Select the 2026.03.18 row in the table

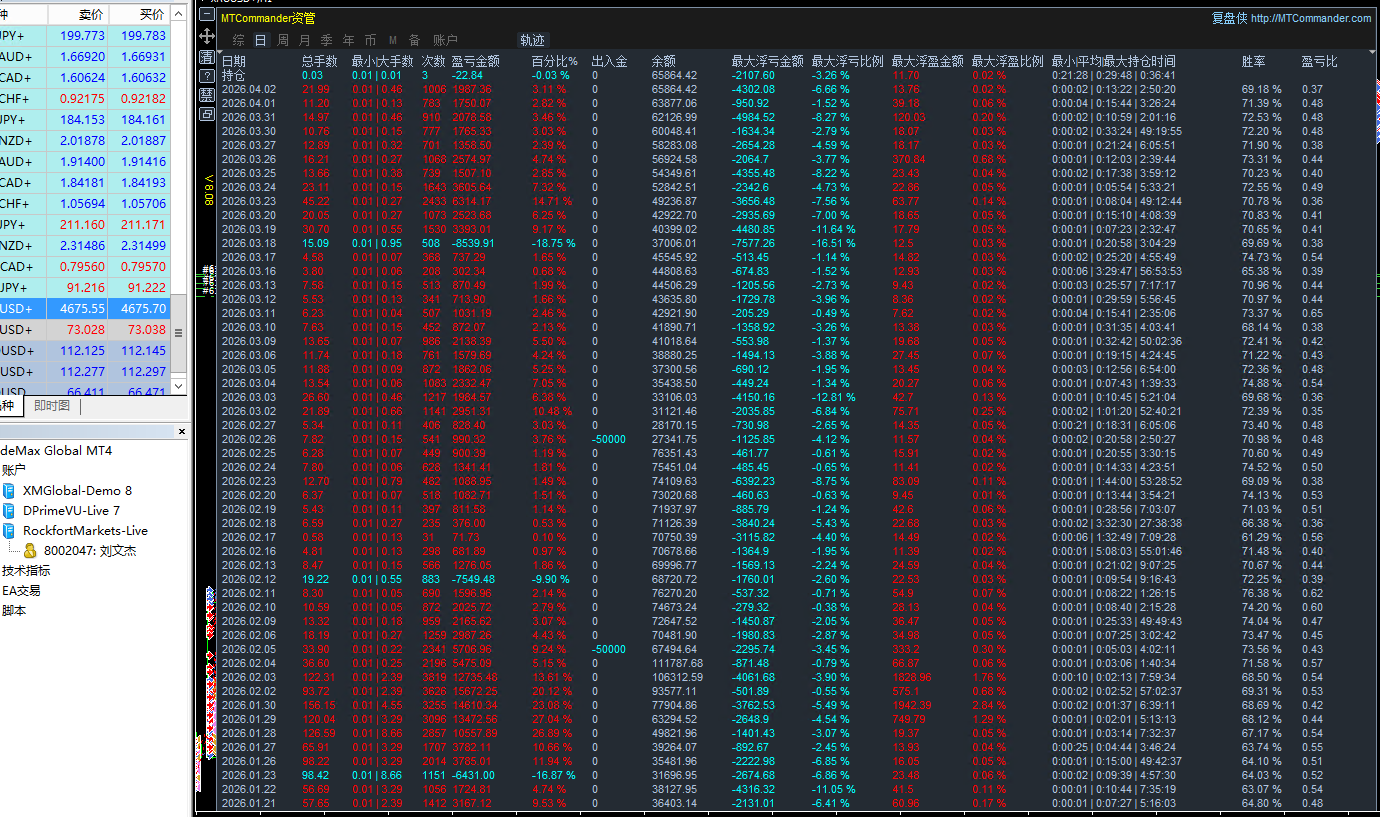[x=248, y=243]
